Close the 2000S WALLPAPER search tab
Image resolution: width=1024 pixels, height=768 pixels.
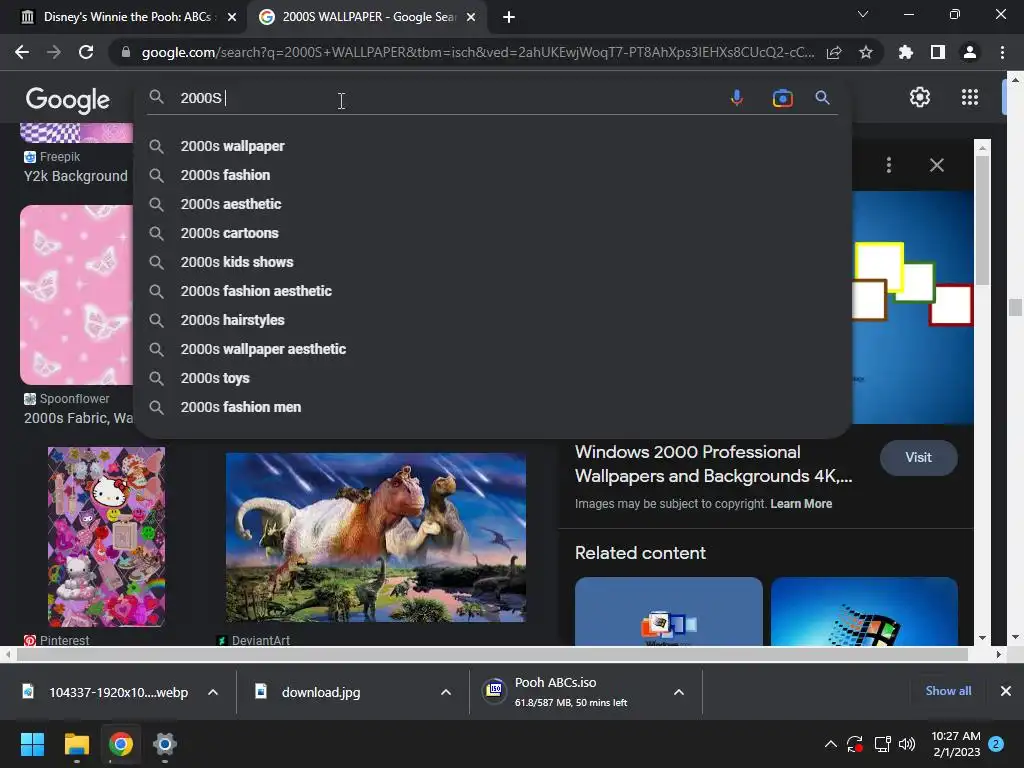point(471,17)
